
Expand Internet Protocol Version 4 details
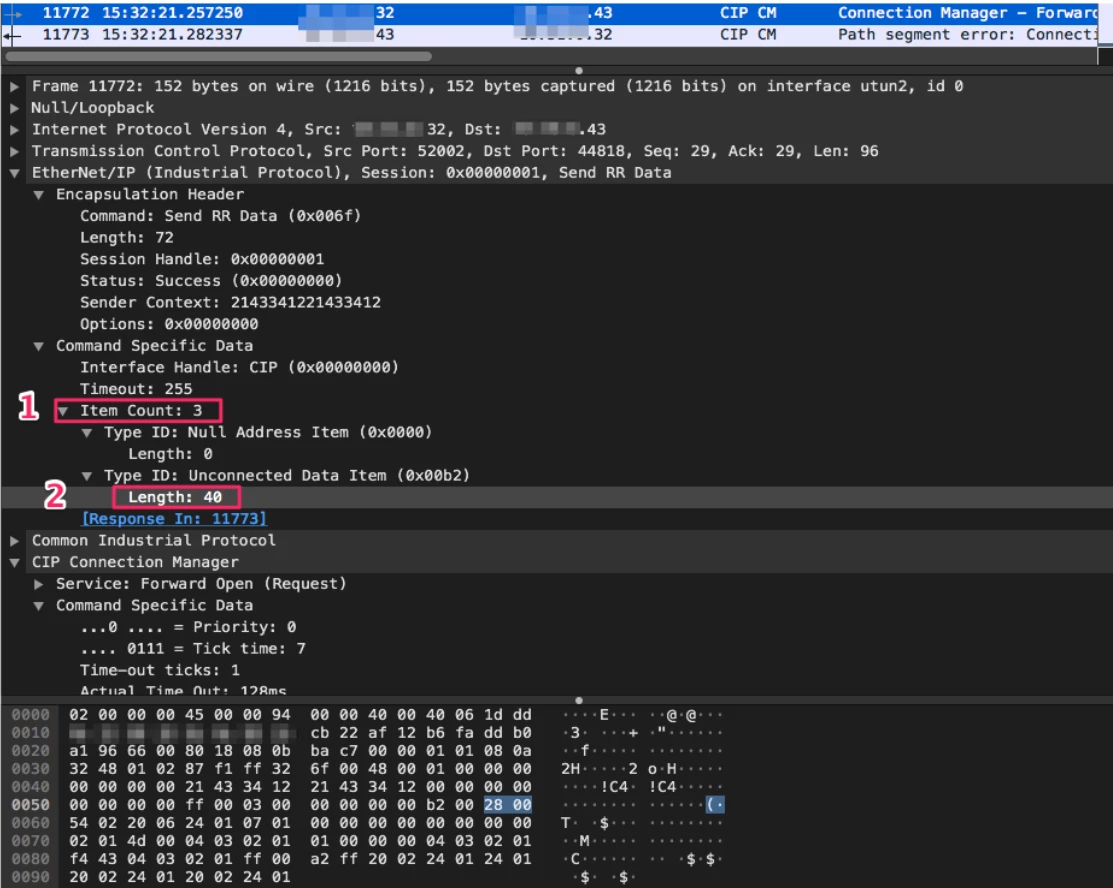[14, 130]
